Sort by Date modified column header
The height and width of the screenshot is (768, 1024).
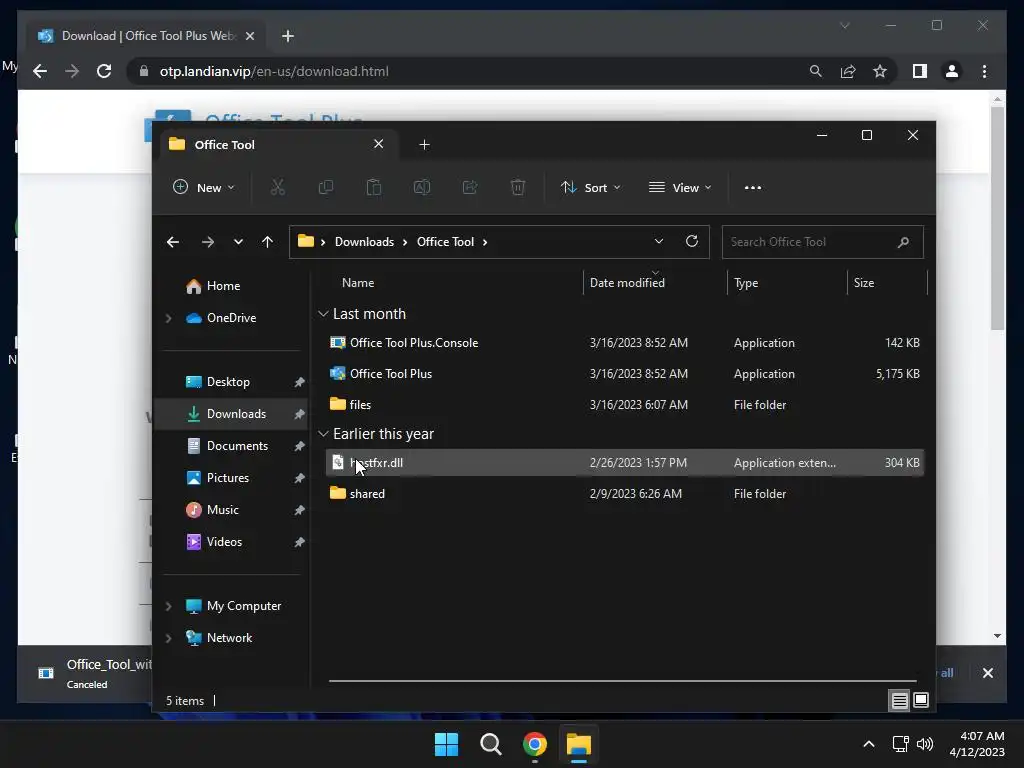pos(627,283)
